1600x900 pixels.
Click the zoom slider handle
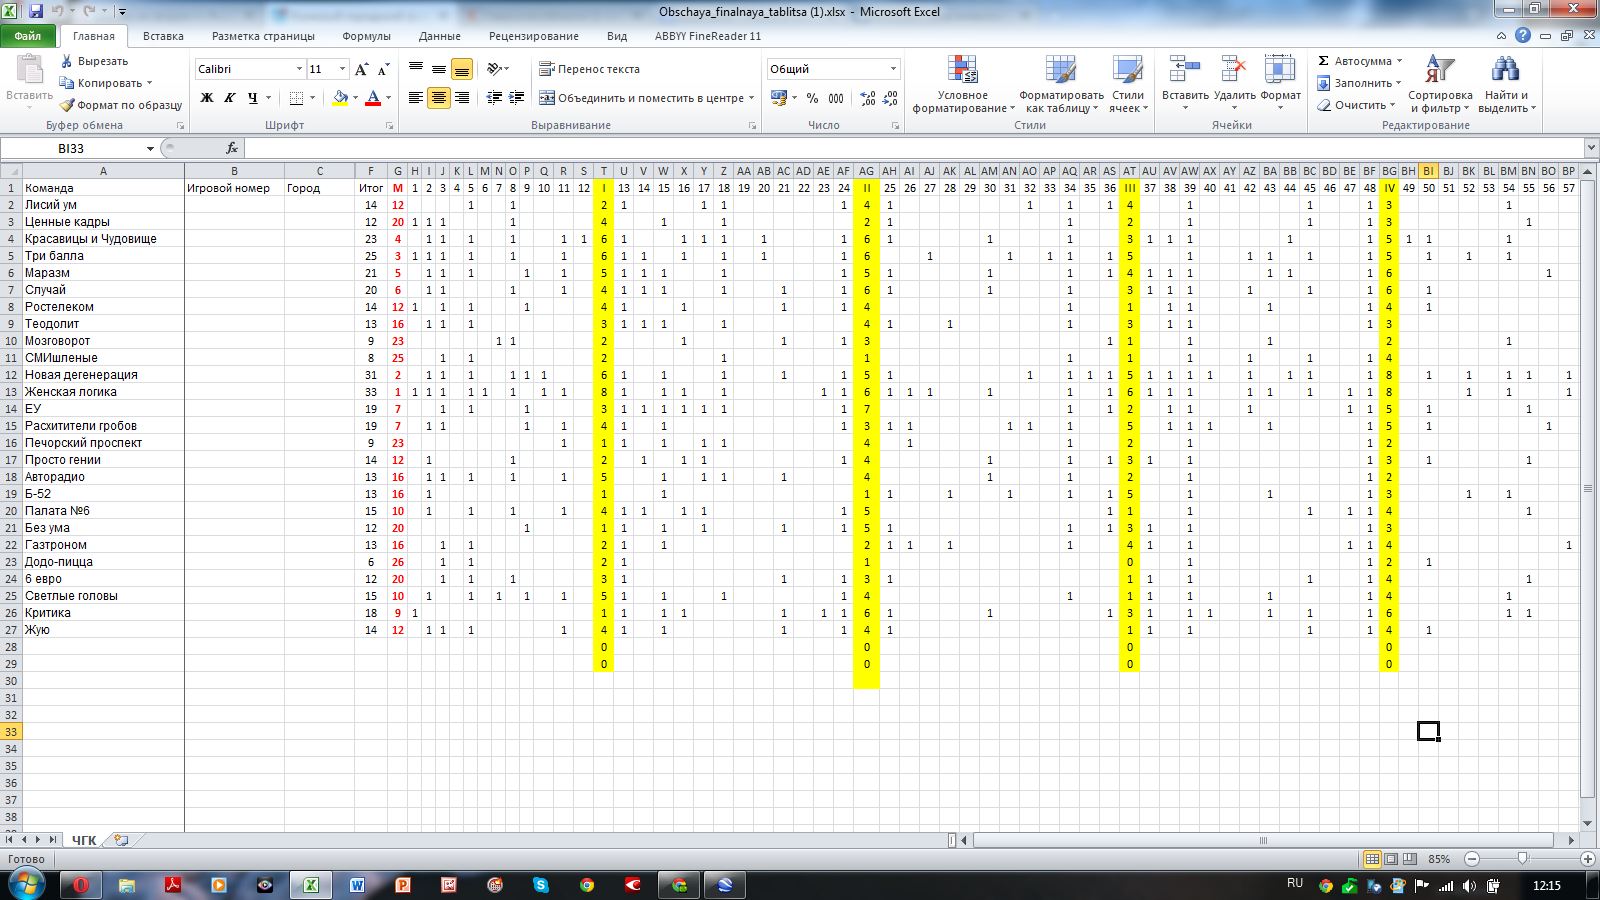click(1522, 859)
